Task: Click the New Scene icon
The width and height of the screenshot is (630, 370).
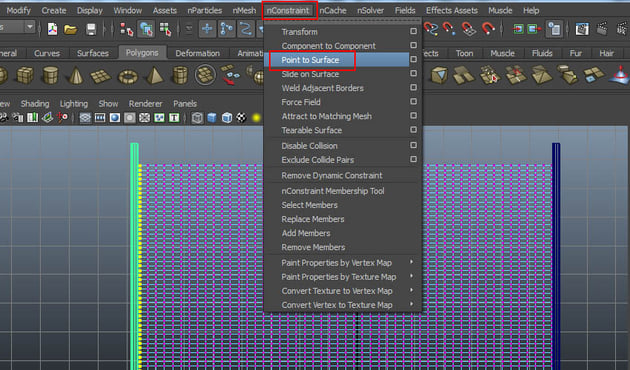Action: pos(52,29)
